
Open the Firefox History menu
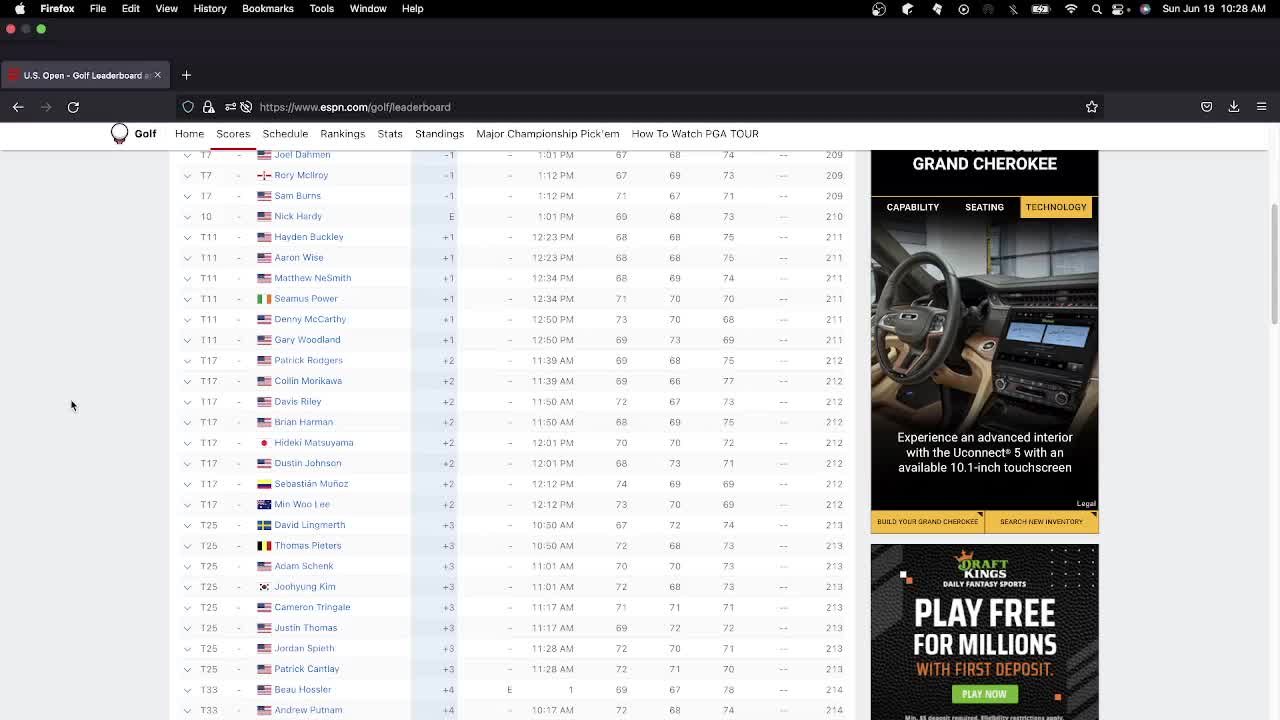pos(209,8)
